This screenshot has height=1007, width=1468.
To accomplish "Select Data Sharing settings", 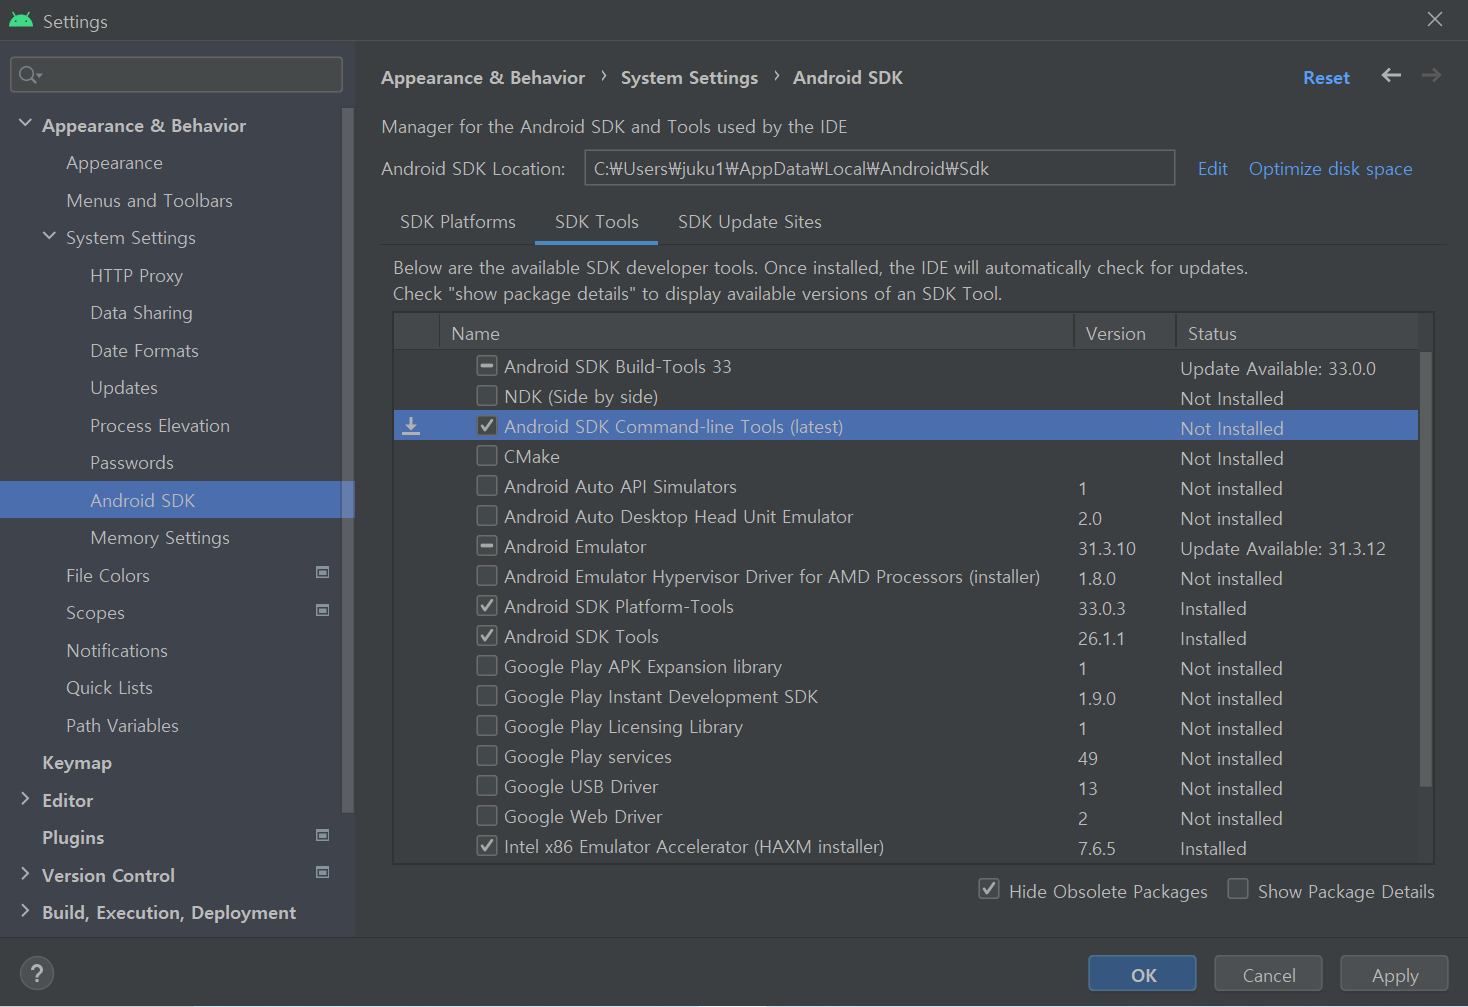I will coord(141,313).
